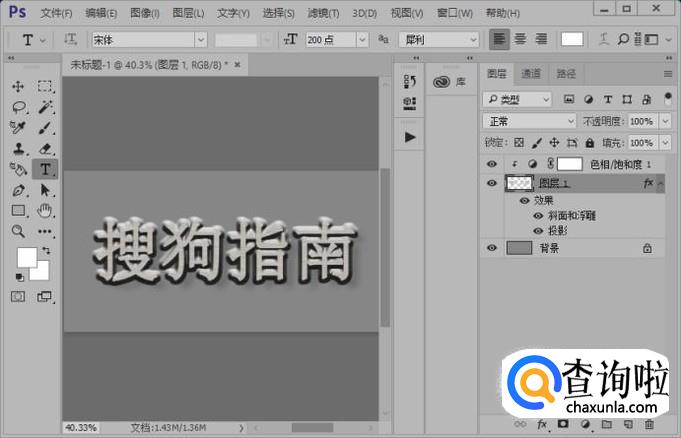681x438 pixels.
Task: Select the Clone Stamp tool
Action: click(x=18, y=149)
